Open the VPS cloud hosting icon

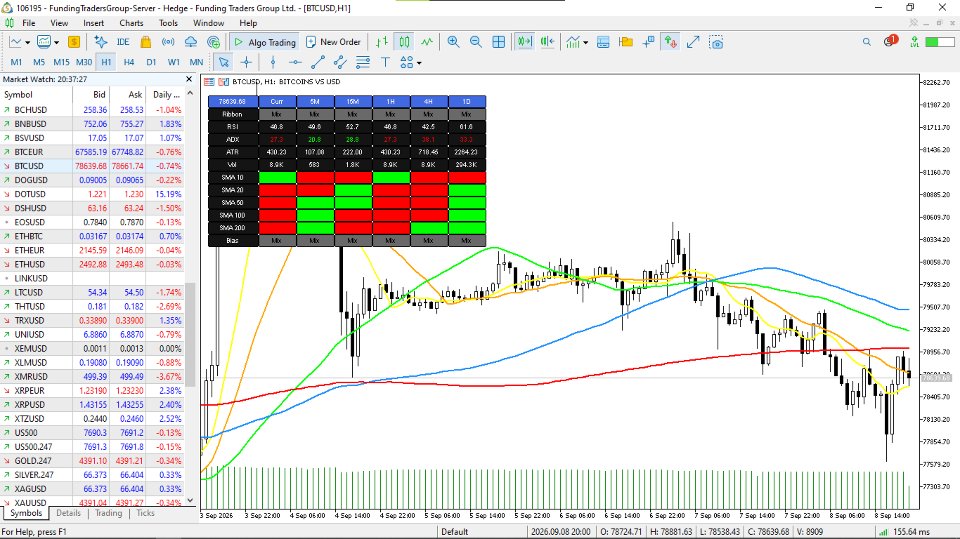[x=190, y=42]
